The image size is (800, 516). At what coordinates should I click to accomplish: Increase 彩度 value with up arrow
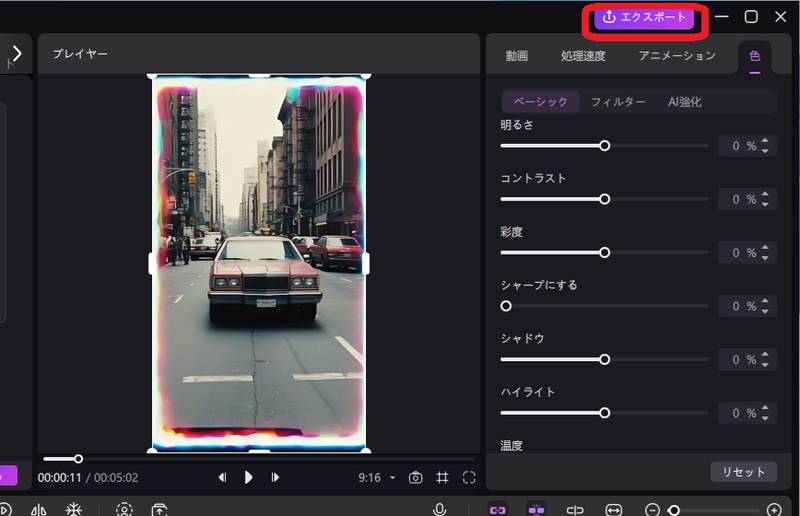[765, 248]
